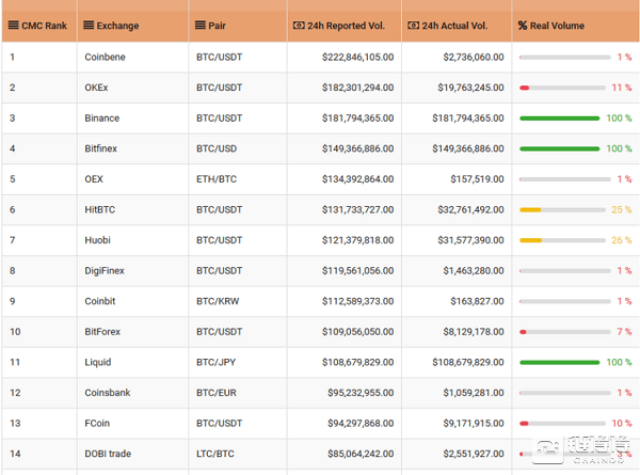Click the money icon beside 24h Reported Vol.

299,25
